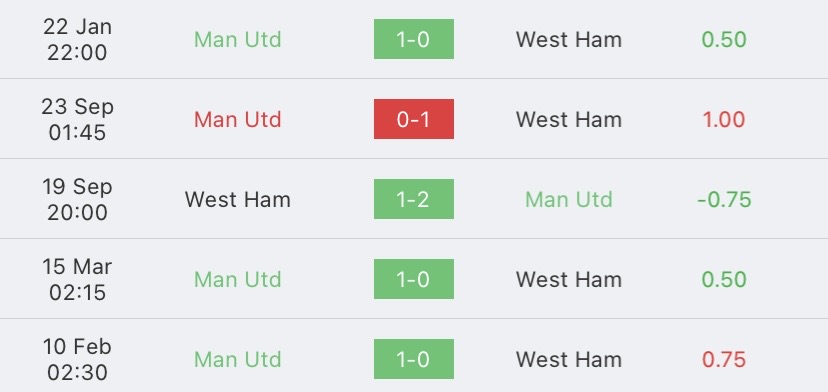Click the 15 Mar 02:15 date
The width and height of the screenshot is (828, 392).
point(77,279)
